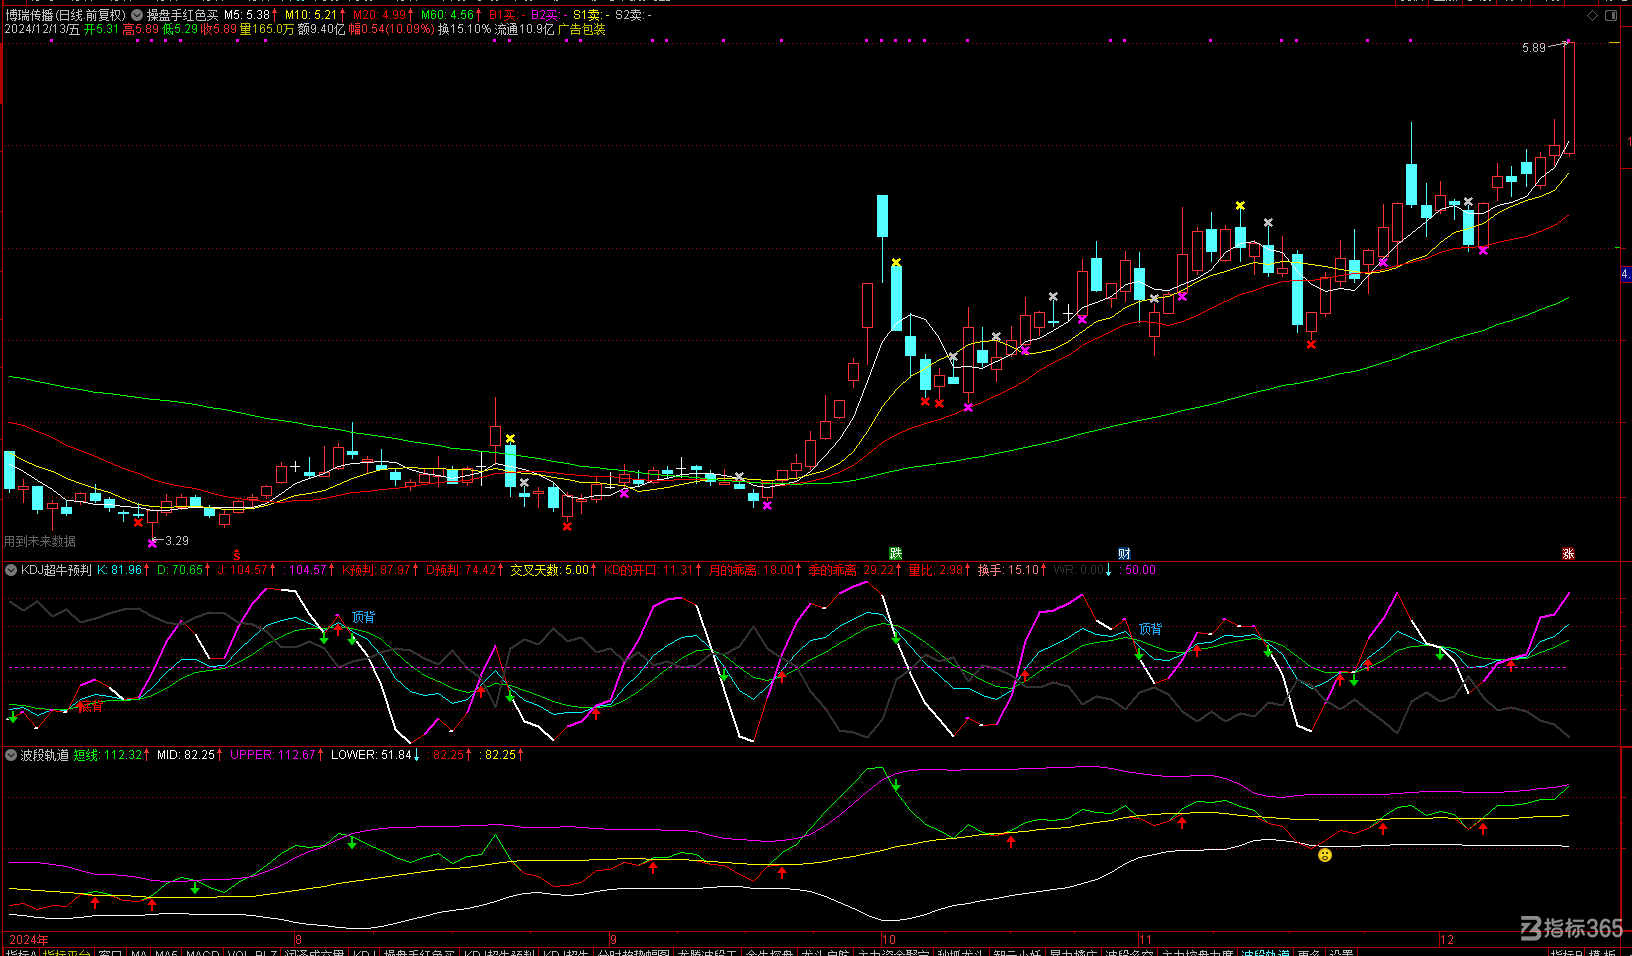The image size is (1632, 956).
Task: Select the 博瑞传播(日线.前复权) title
Action: pos(65,15)
